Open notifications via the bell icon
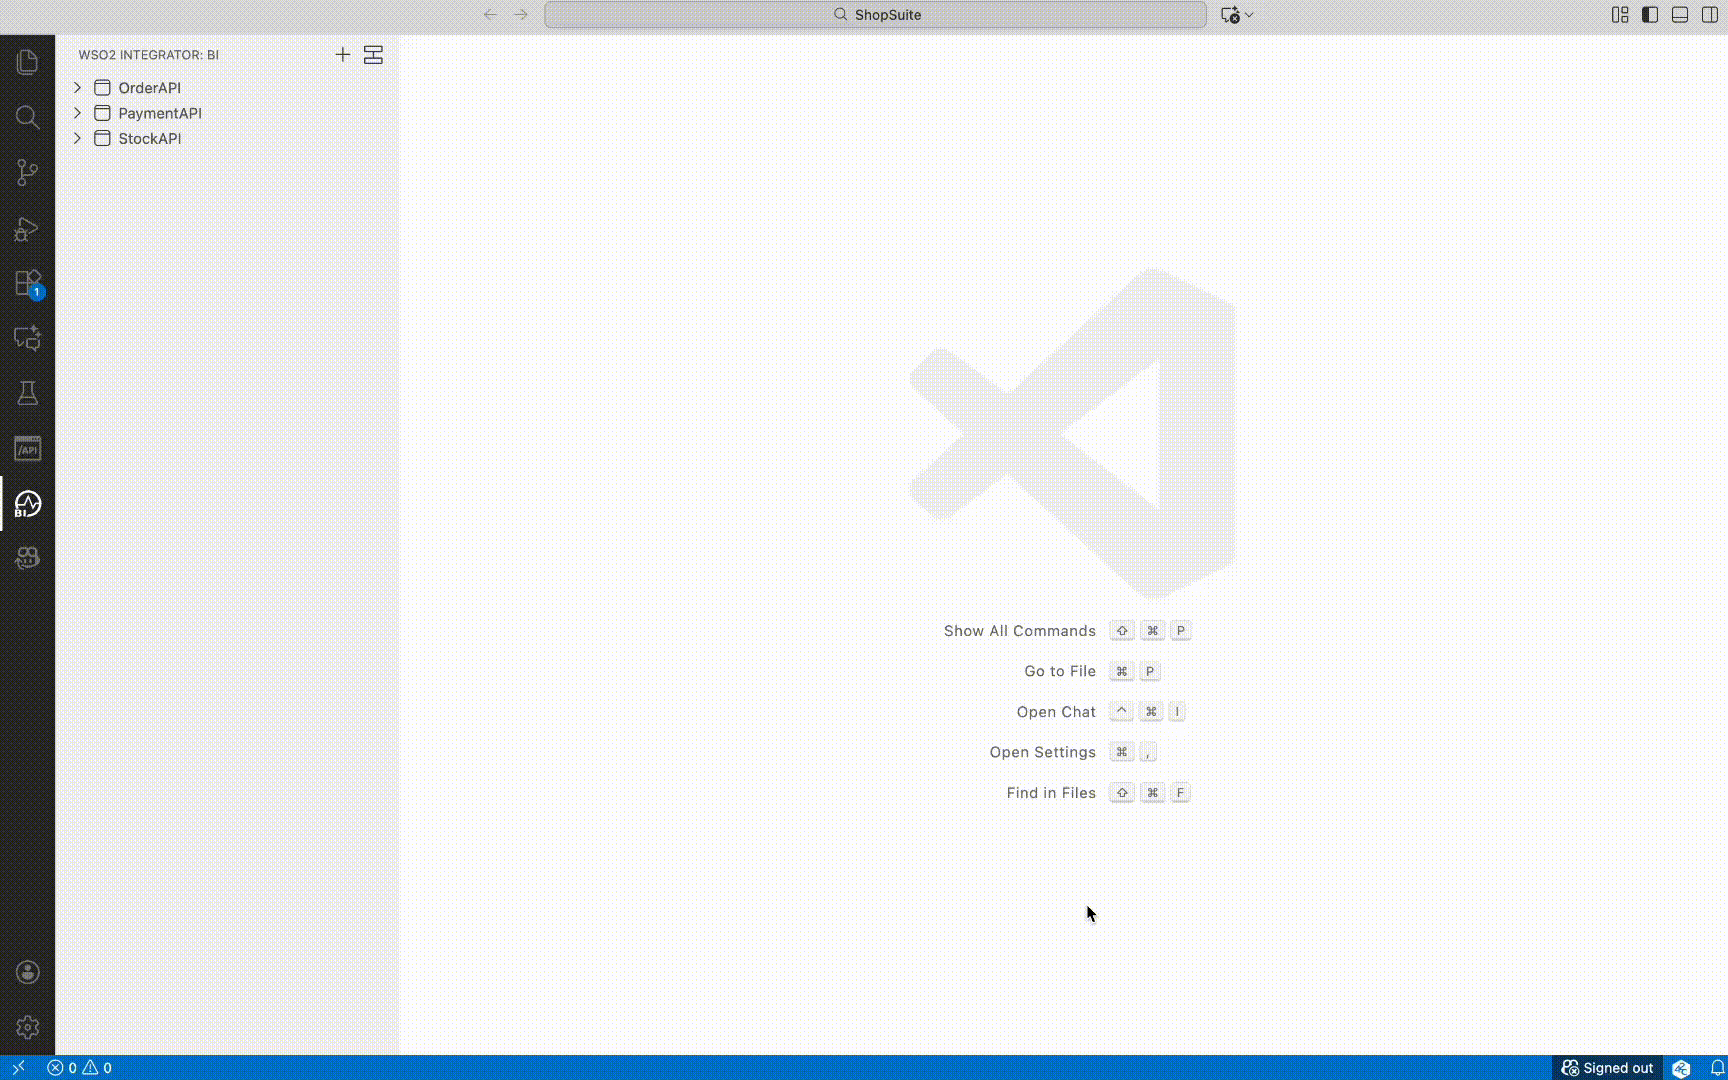The image size is (1728, 1080). (x=1714, y=1067)
